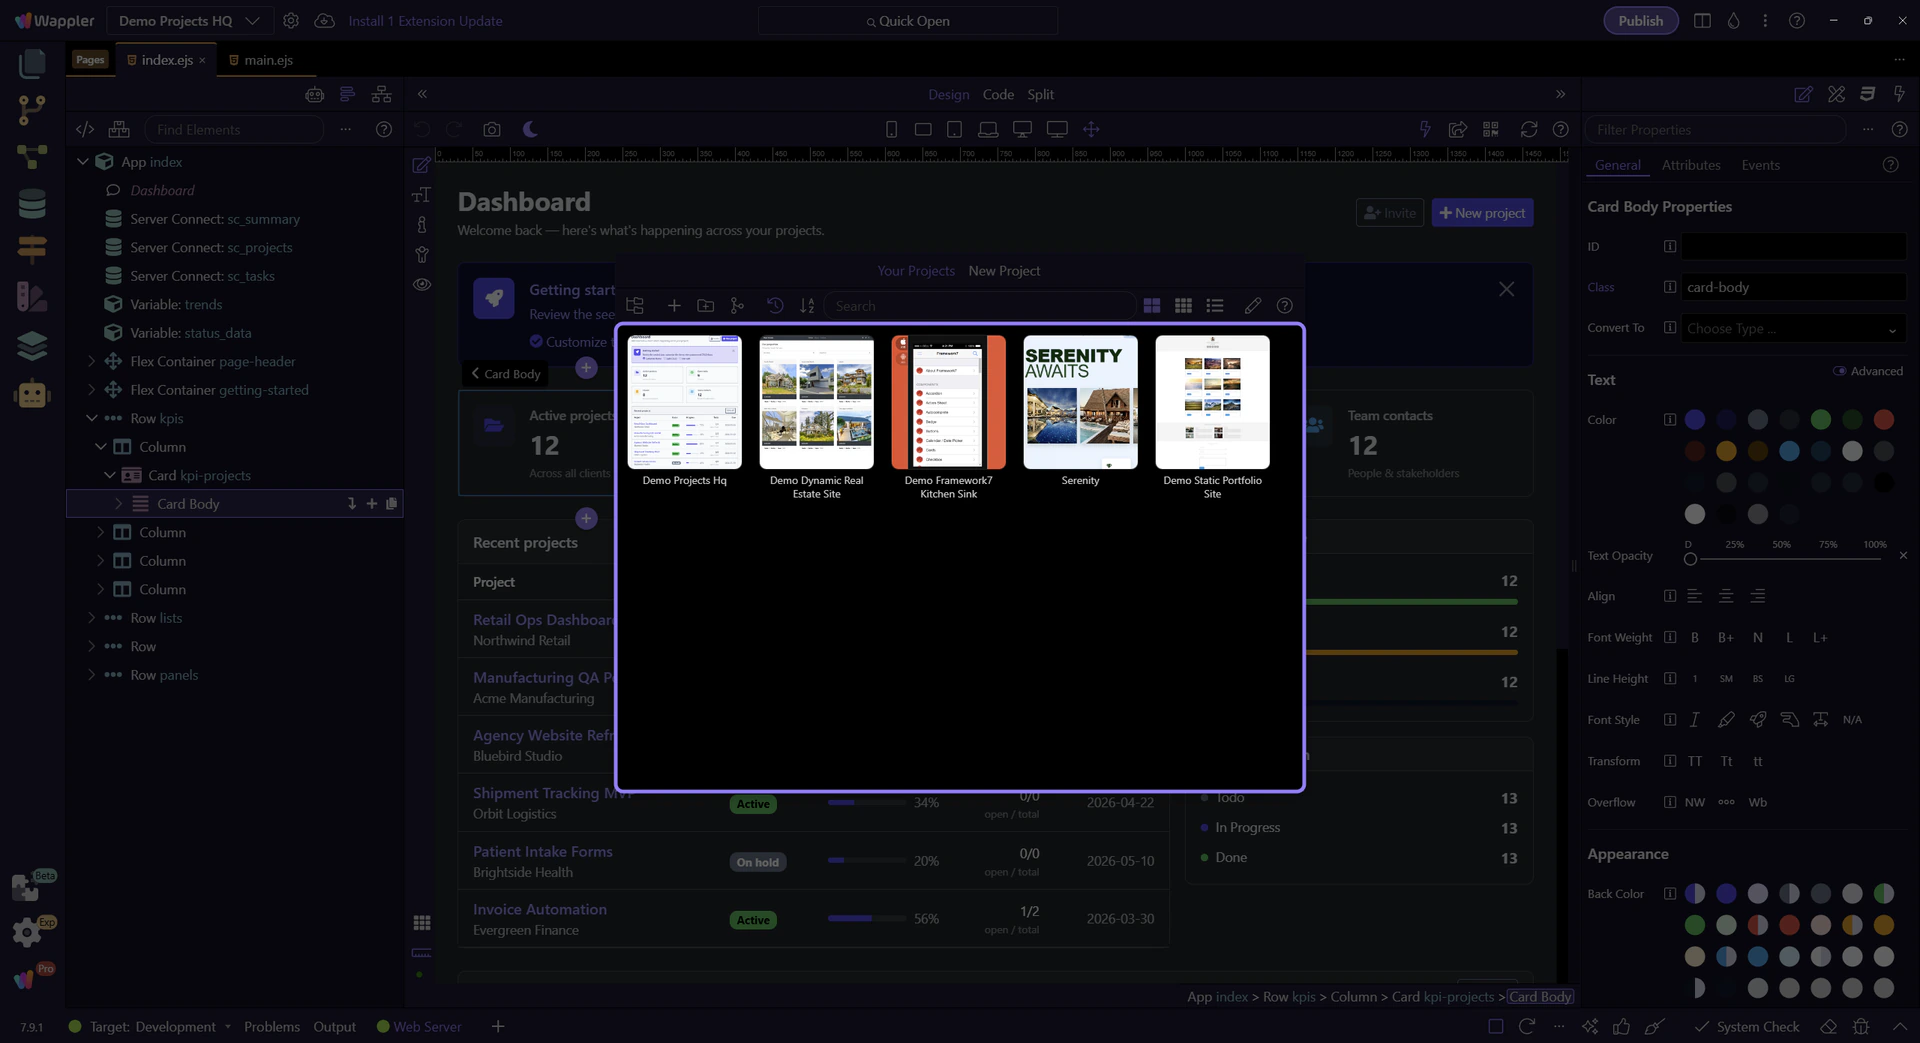Switch to the New Project tab
The image size is (1920, 1043).
pos(1004,271)
